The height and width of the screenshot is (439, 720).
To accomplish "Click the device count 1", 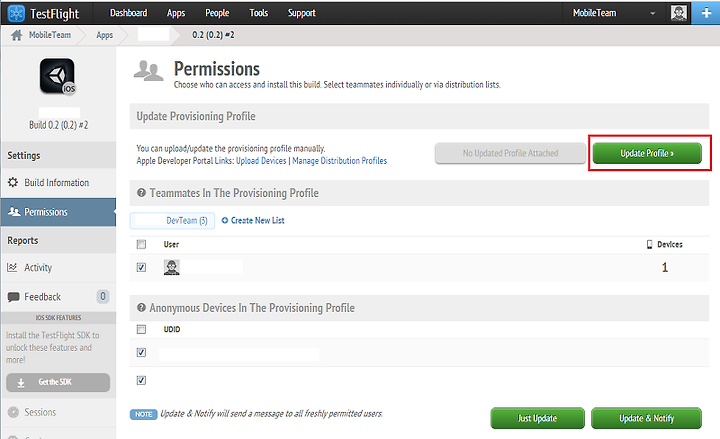I will [x=664, y=267].
